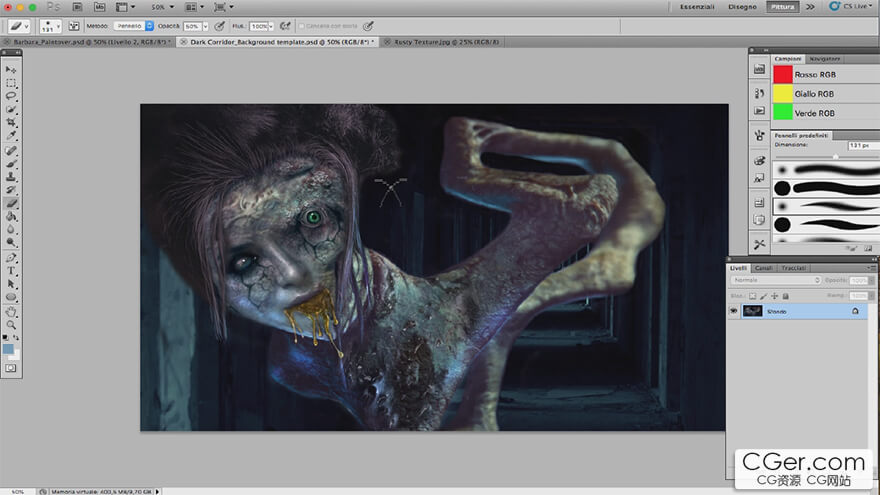
Task: Select the Dodge tool
Action: click(x=11, y=242)
